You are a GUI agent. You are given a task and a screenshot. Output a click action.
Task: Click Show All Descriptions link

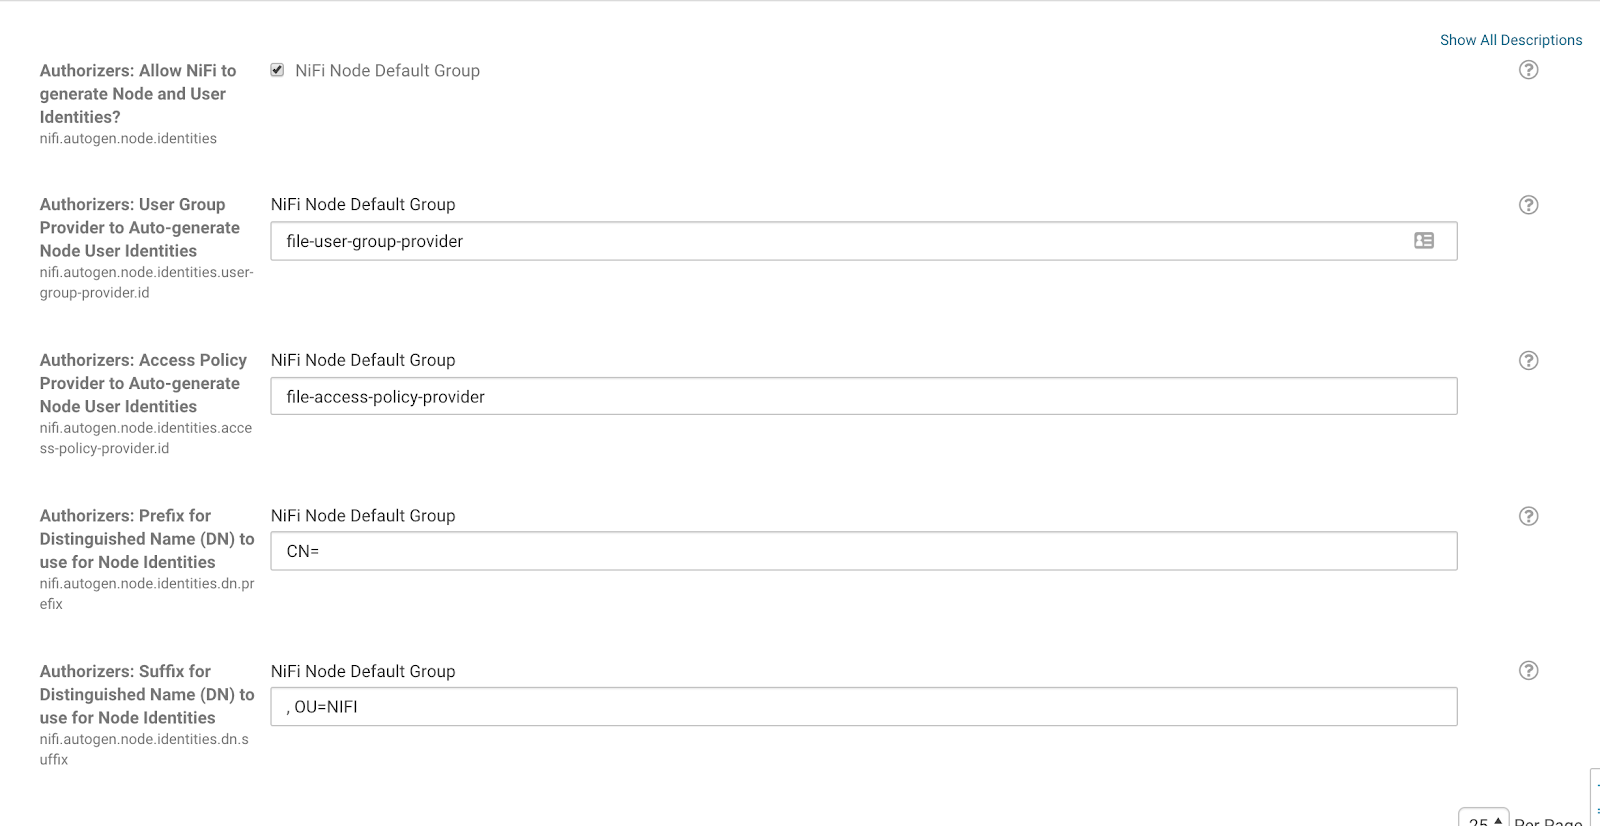(1510, 40)
